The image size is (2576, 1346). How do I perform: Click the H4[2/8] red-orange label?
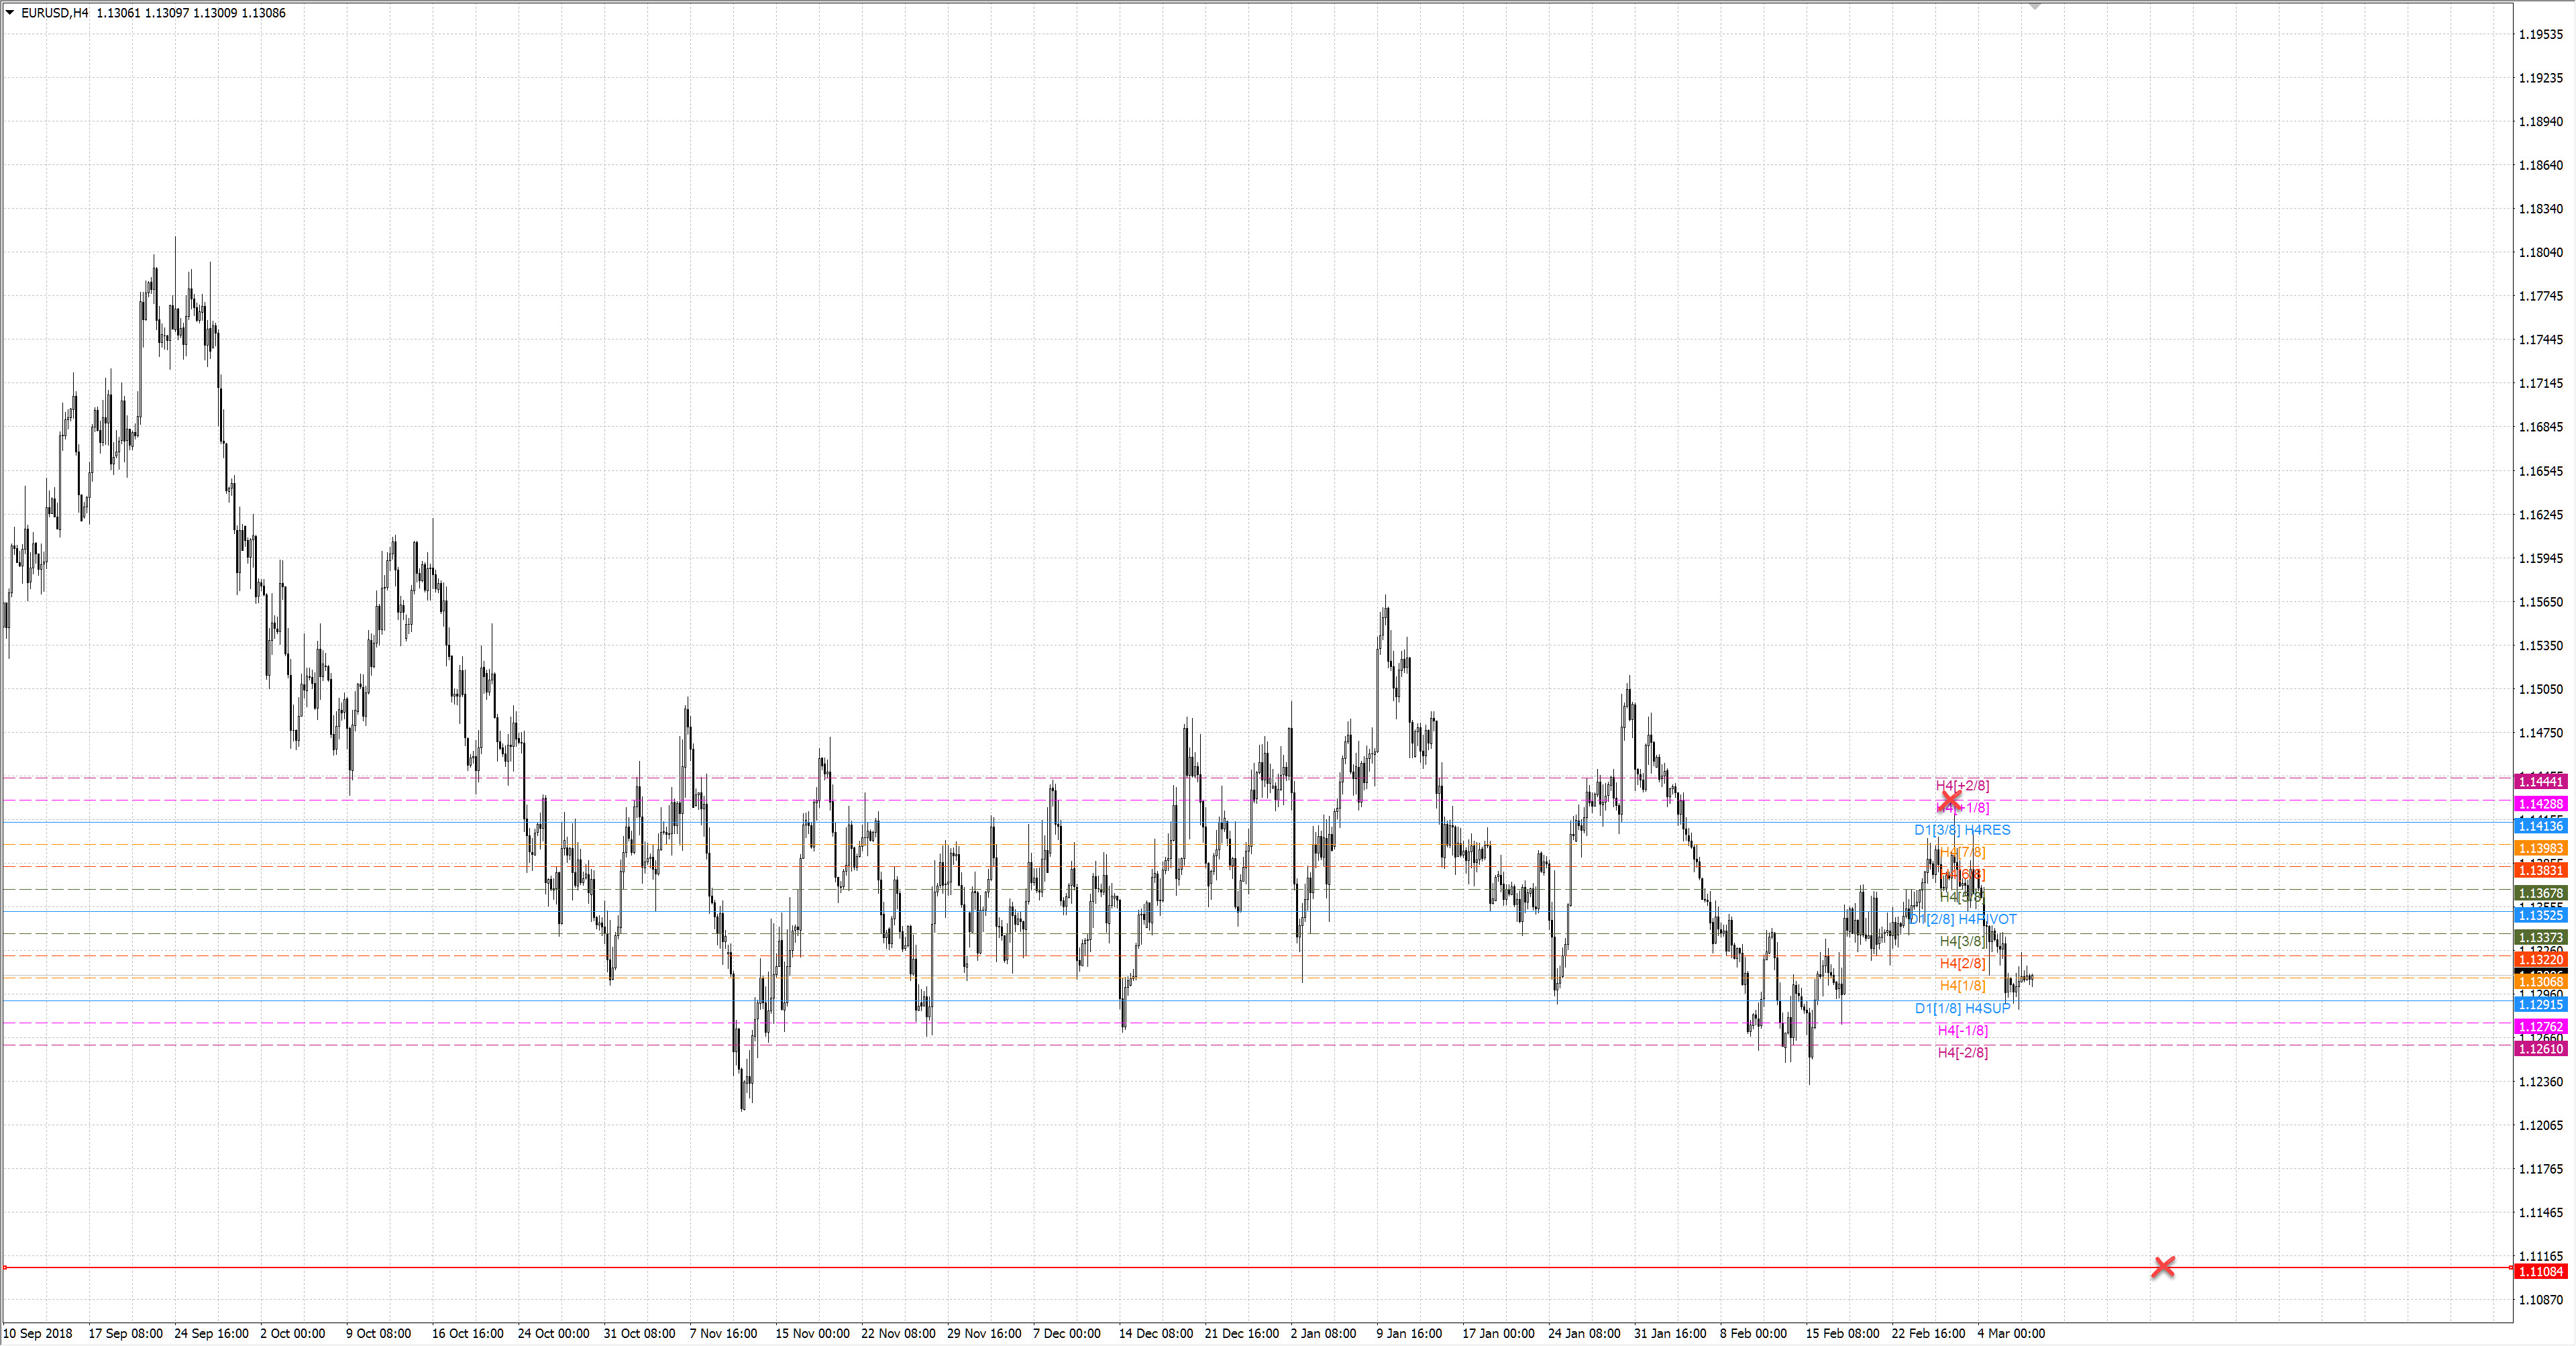pyautogui.click(x=1962, y=963)
